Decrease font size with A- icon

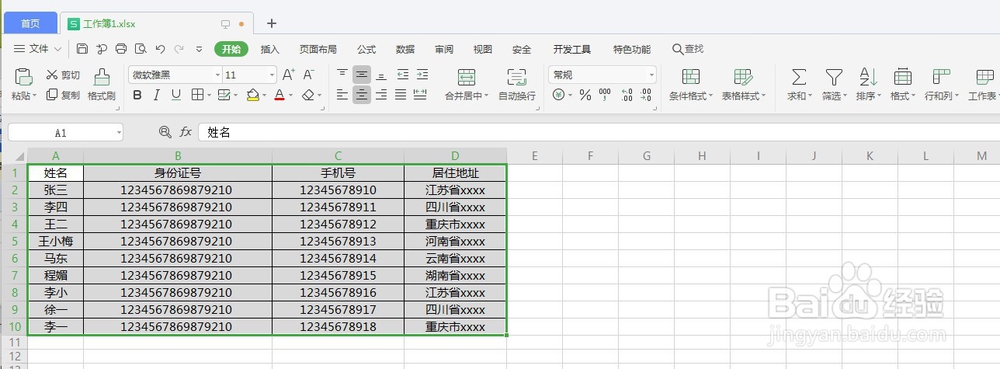tap(309, 75)
